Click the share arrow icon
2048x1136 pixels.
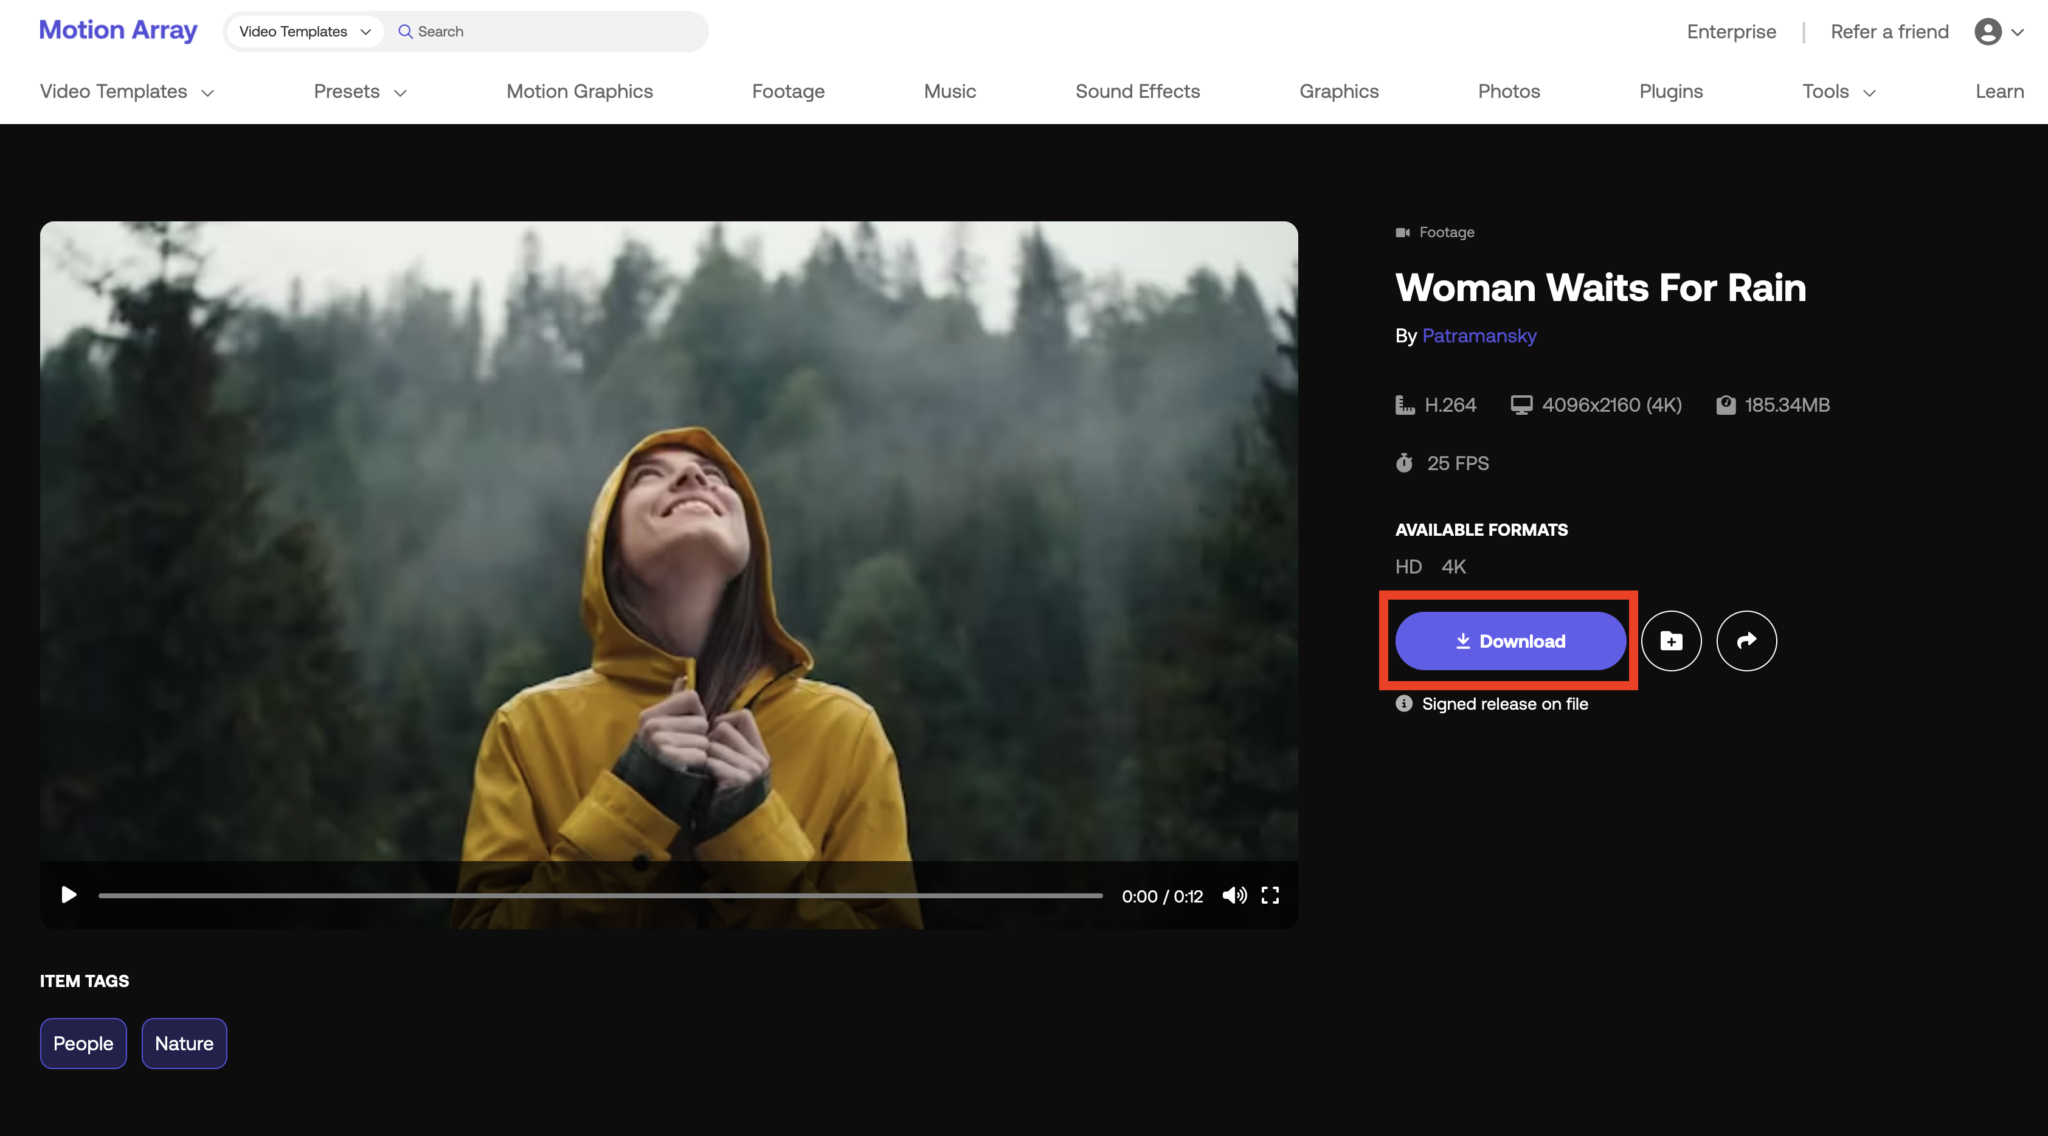[x=1746, y=641]
